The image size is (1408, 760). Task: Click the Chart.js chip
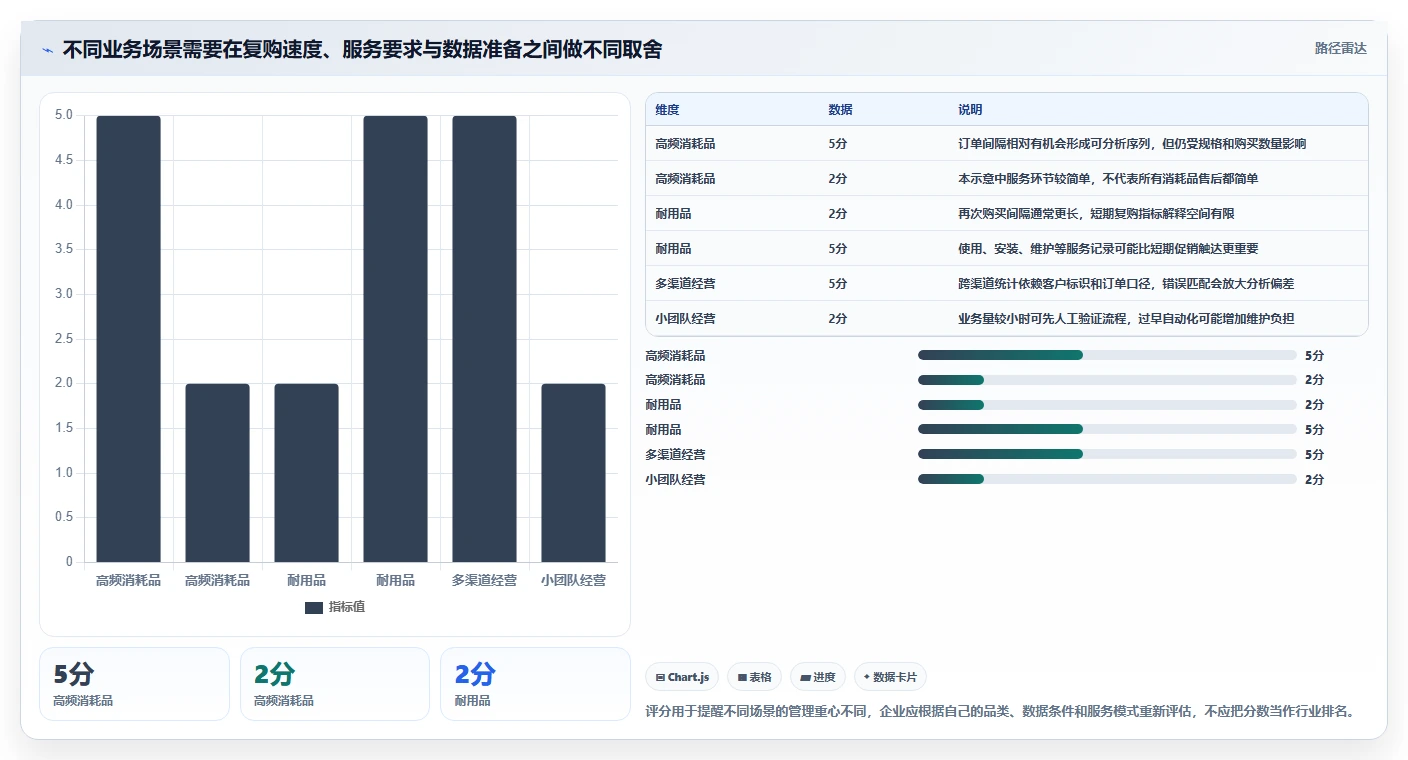(x=682, y=677)
